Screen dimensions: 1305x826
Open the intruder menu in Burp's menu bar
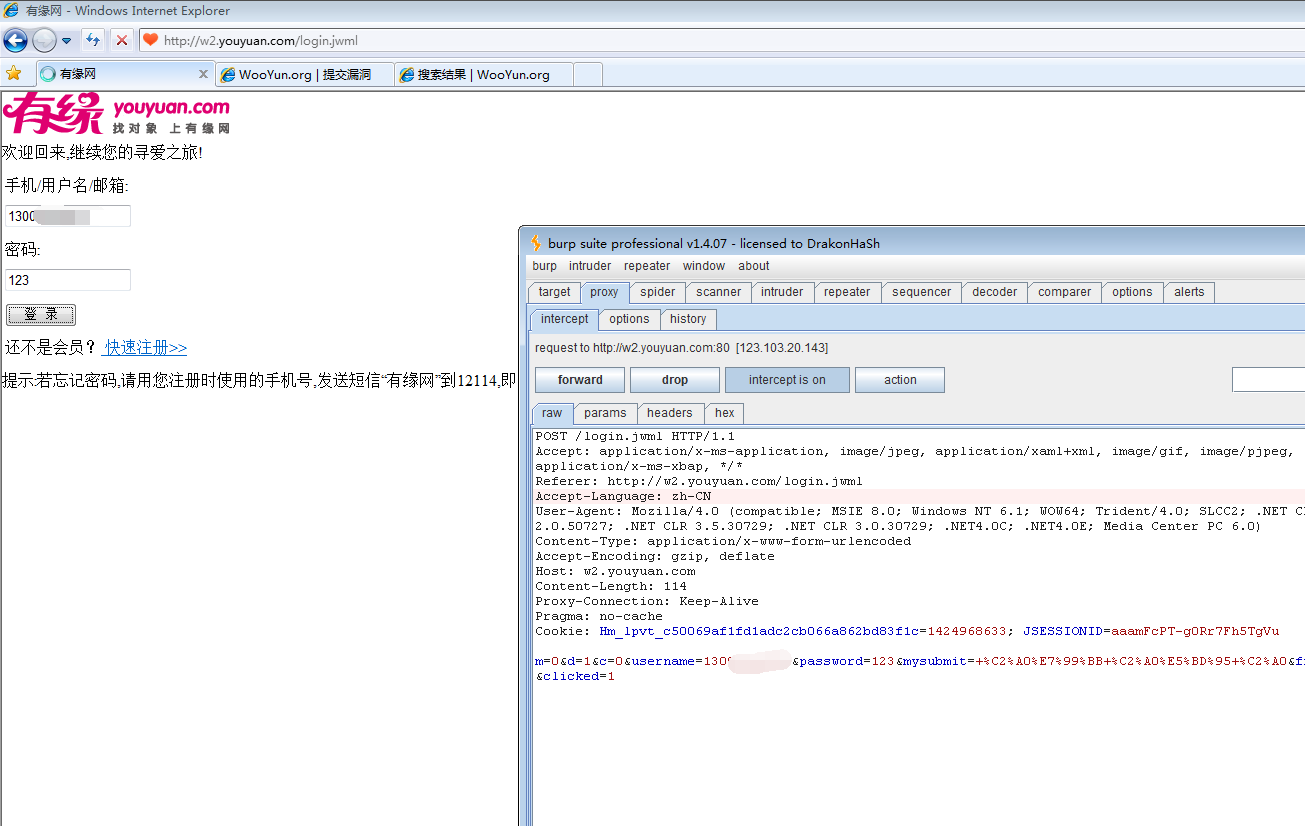(590, 266)
